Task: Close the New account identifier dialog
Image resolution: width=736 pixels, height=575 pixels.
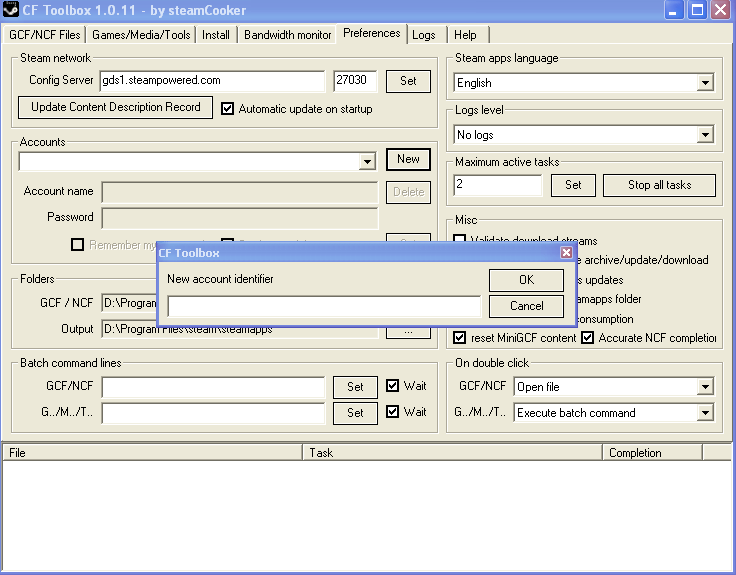Action: [566, 253]
